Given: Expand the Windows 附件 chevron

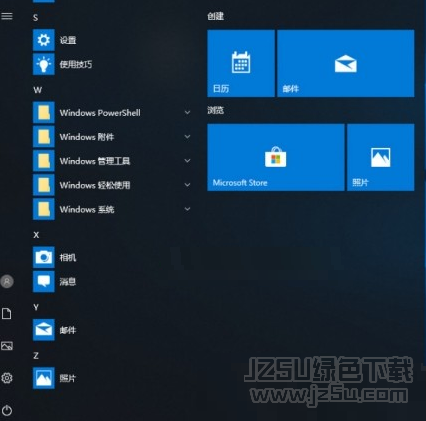Looking at the screenshot, I should pyautogui.click(x=188, y=137).
